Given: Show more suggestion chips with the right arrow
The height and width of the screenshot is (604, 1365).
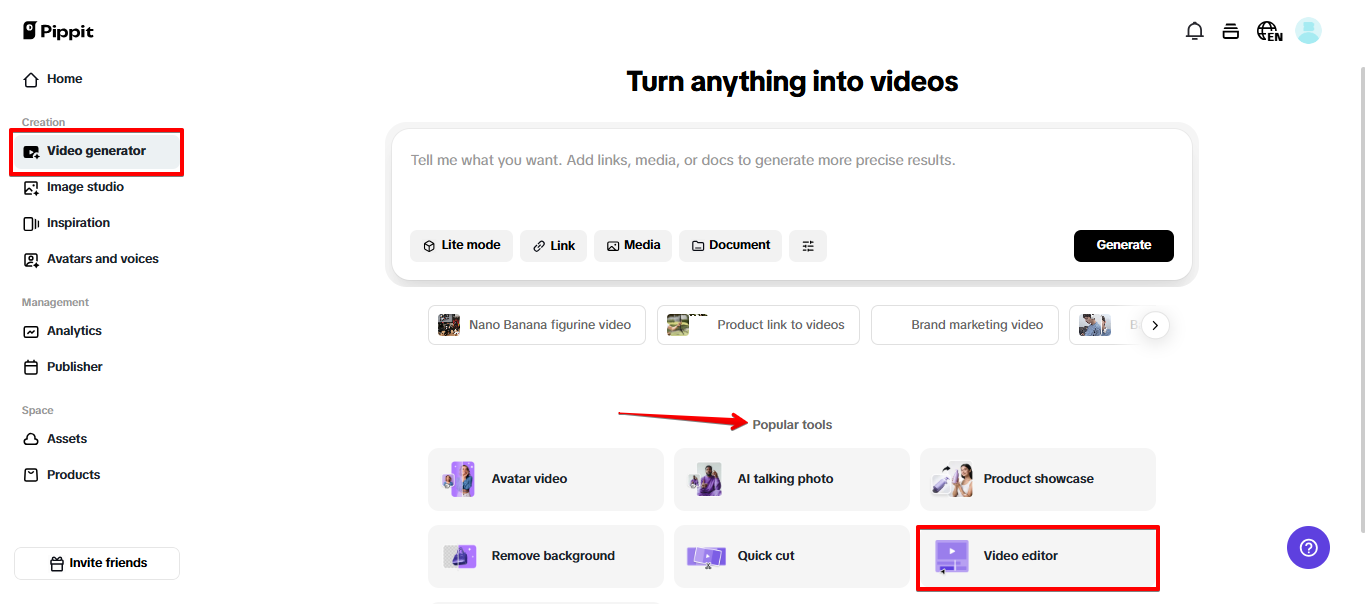Looking at the screenshot, I should [1155, 324].
